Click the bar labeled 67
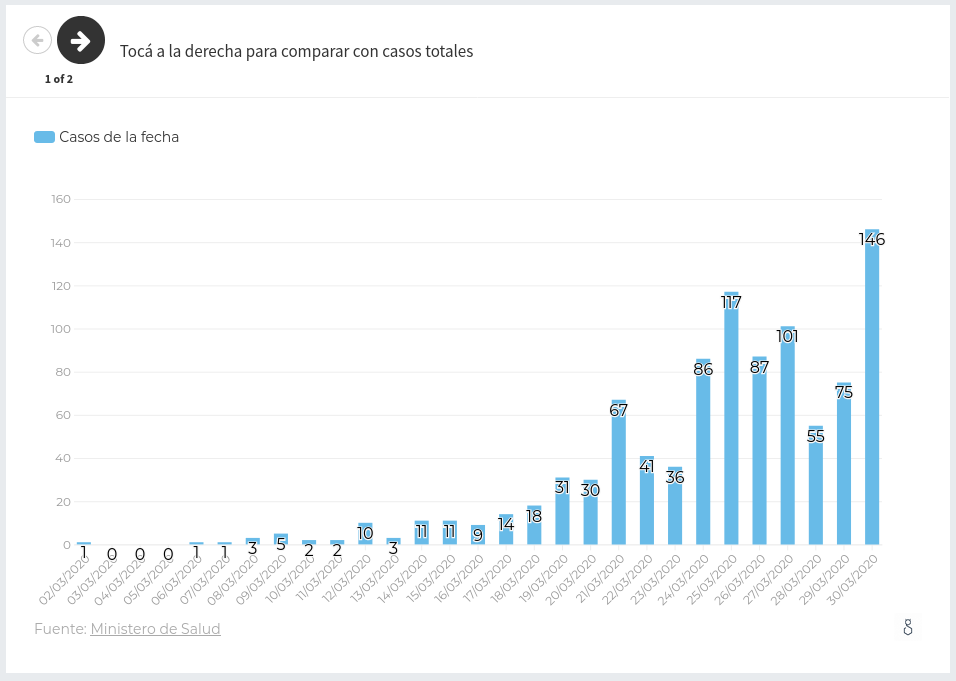This screenshot has width=956, height=681. pos(618,472)
